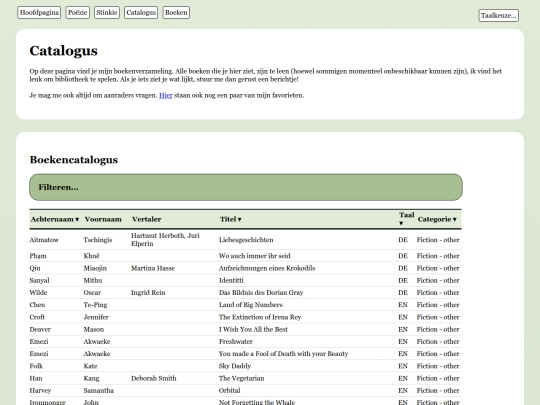Select the Catalogus nav button

pos(141,12)
